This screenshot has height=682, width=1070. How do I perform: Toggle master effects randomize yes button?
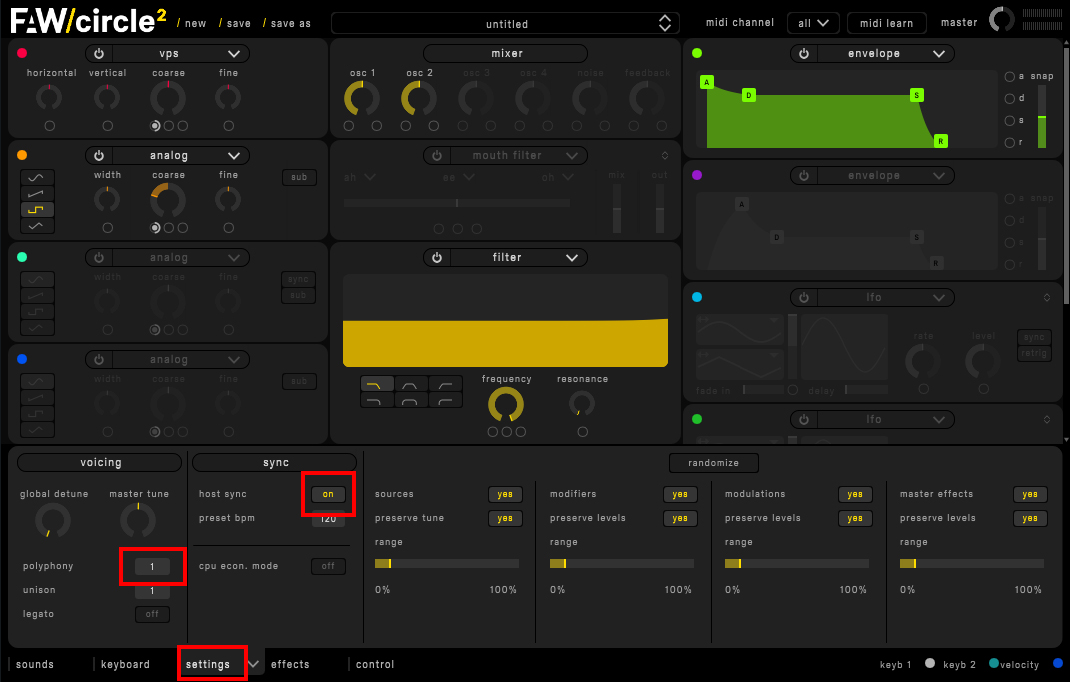[1030, 494]
